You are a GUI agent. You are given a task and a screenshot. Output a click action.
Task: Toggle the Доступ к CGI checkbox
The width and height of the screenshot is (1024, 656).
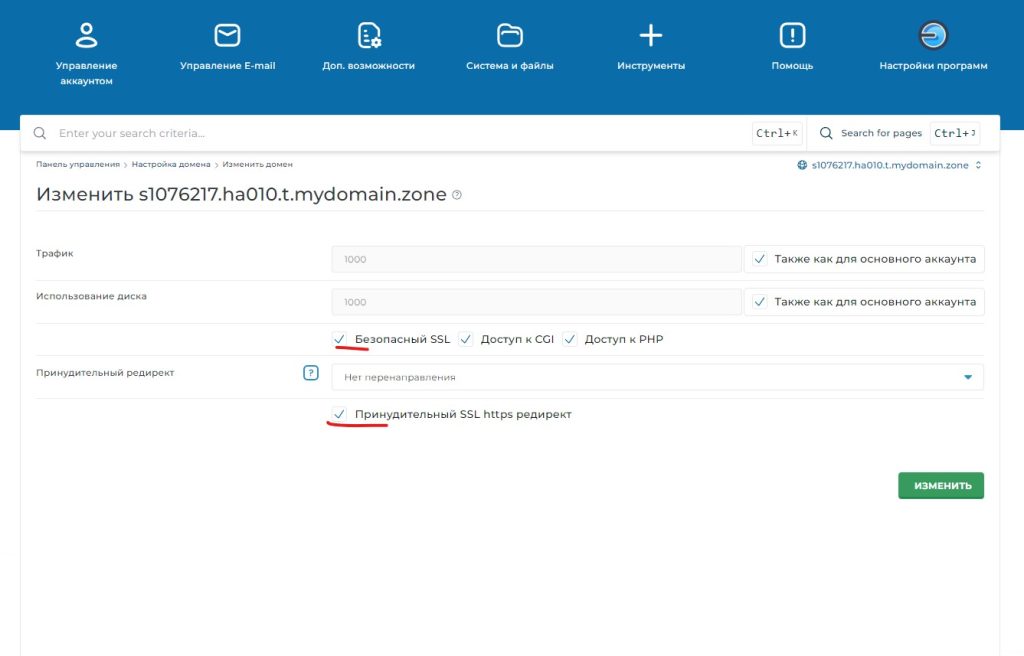point(466,339)
